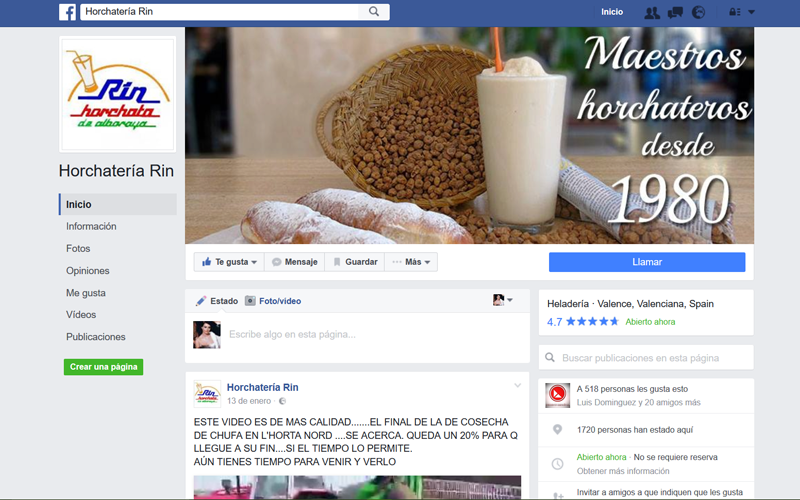The height and width of the screenshot is (500, 800).
Task: Open the Rin horchata profile picture
Action: [118, 94]
